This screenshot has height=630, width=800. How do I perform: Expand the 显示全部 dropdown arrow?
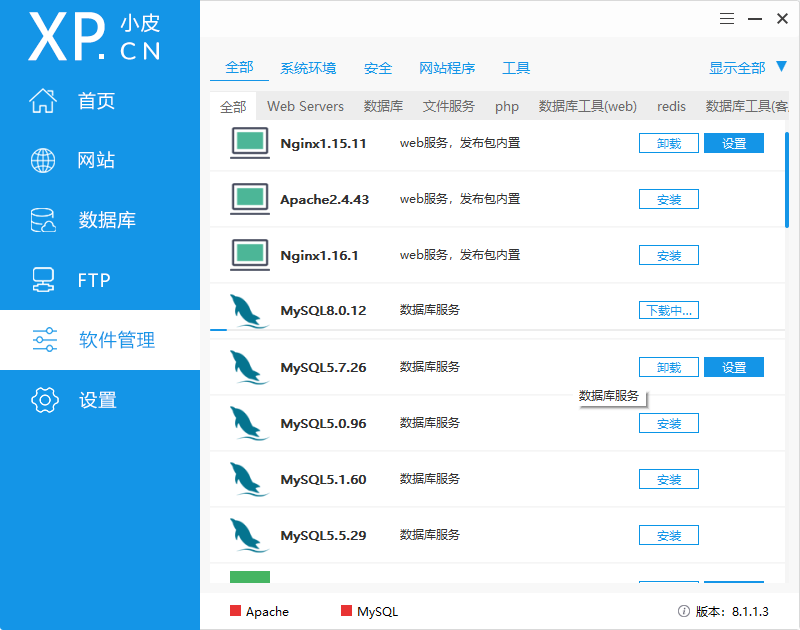(x=782, y=66)
